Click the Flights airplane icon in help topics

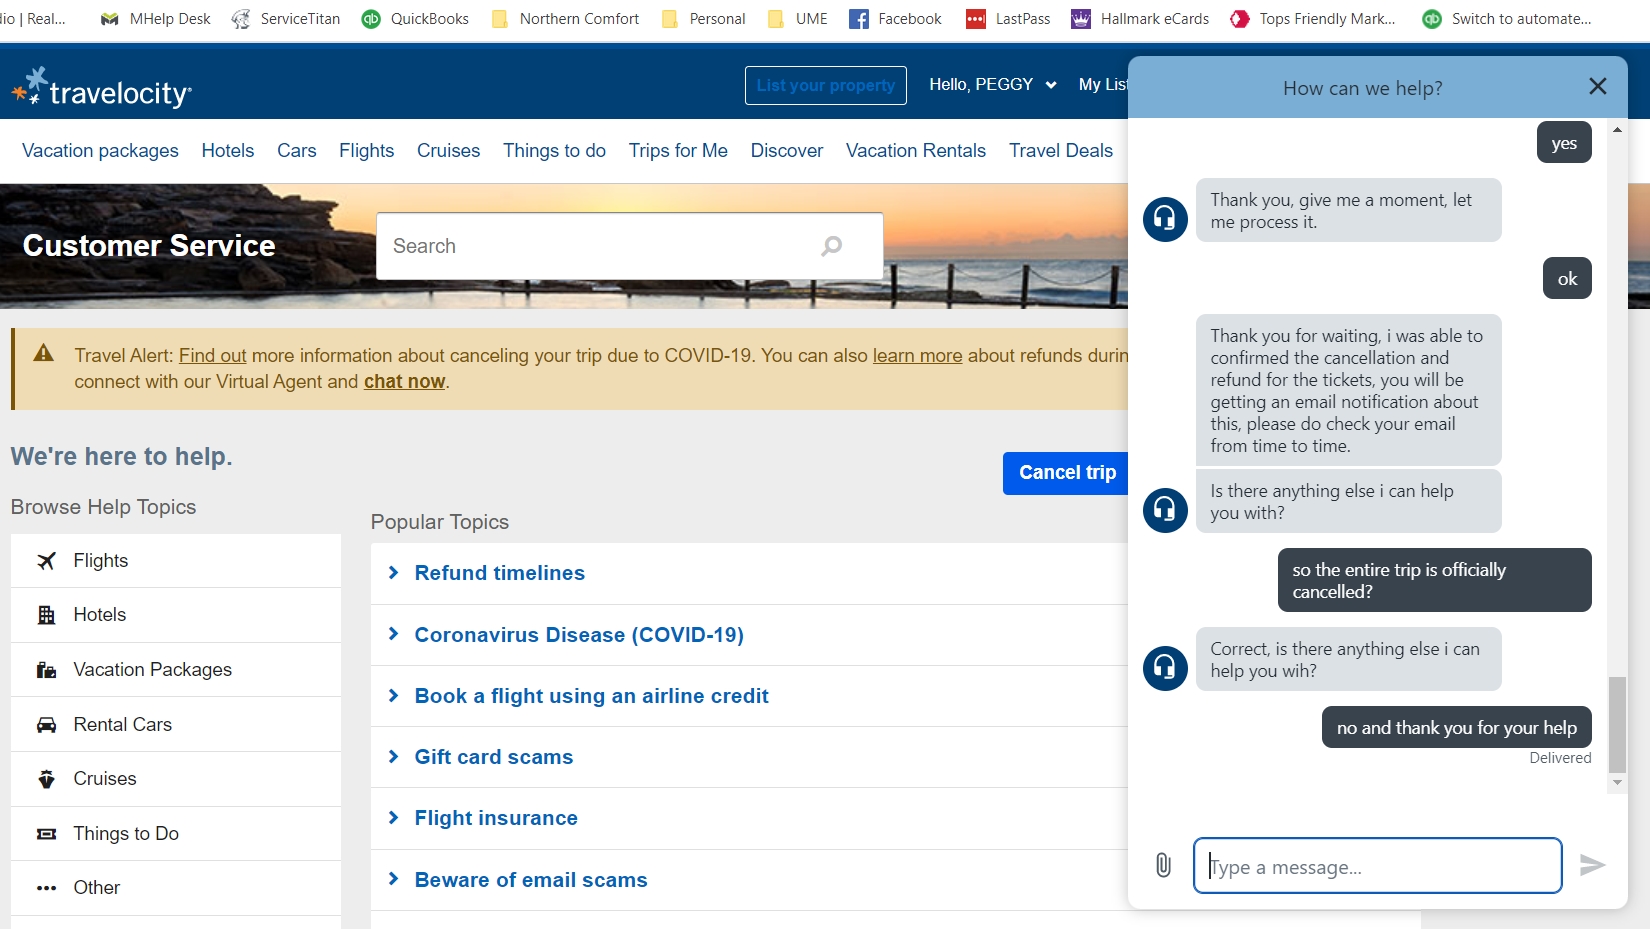pyautogui.click(x=46, y=561)
